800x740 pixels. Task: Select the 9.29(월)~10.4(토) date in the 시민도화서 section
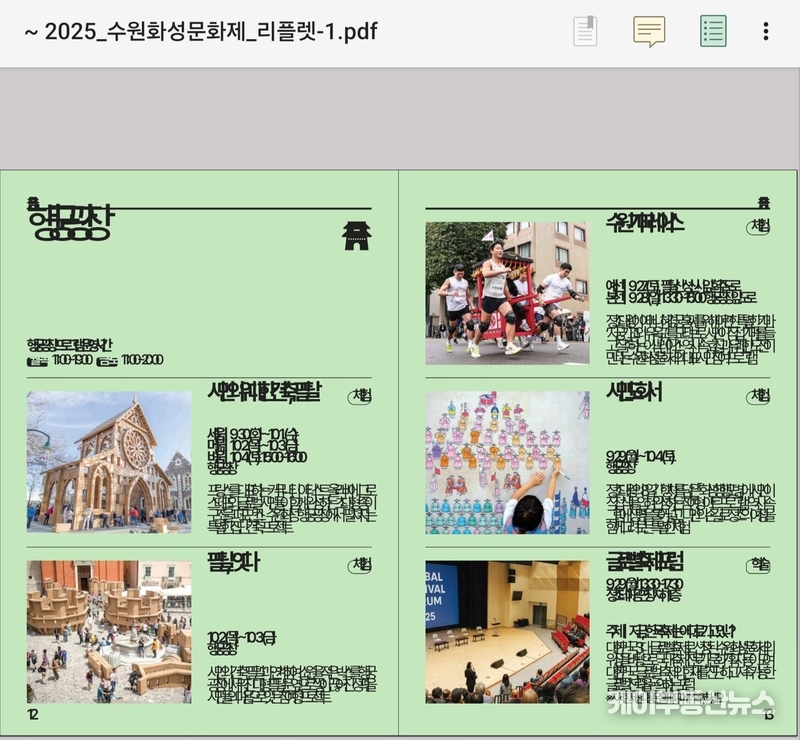click(x=641, y=456)
